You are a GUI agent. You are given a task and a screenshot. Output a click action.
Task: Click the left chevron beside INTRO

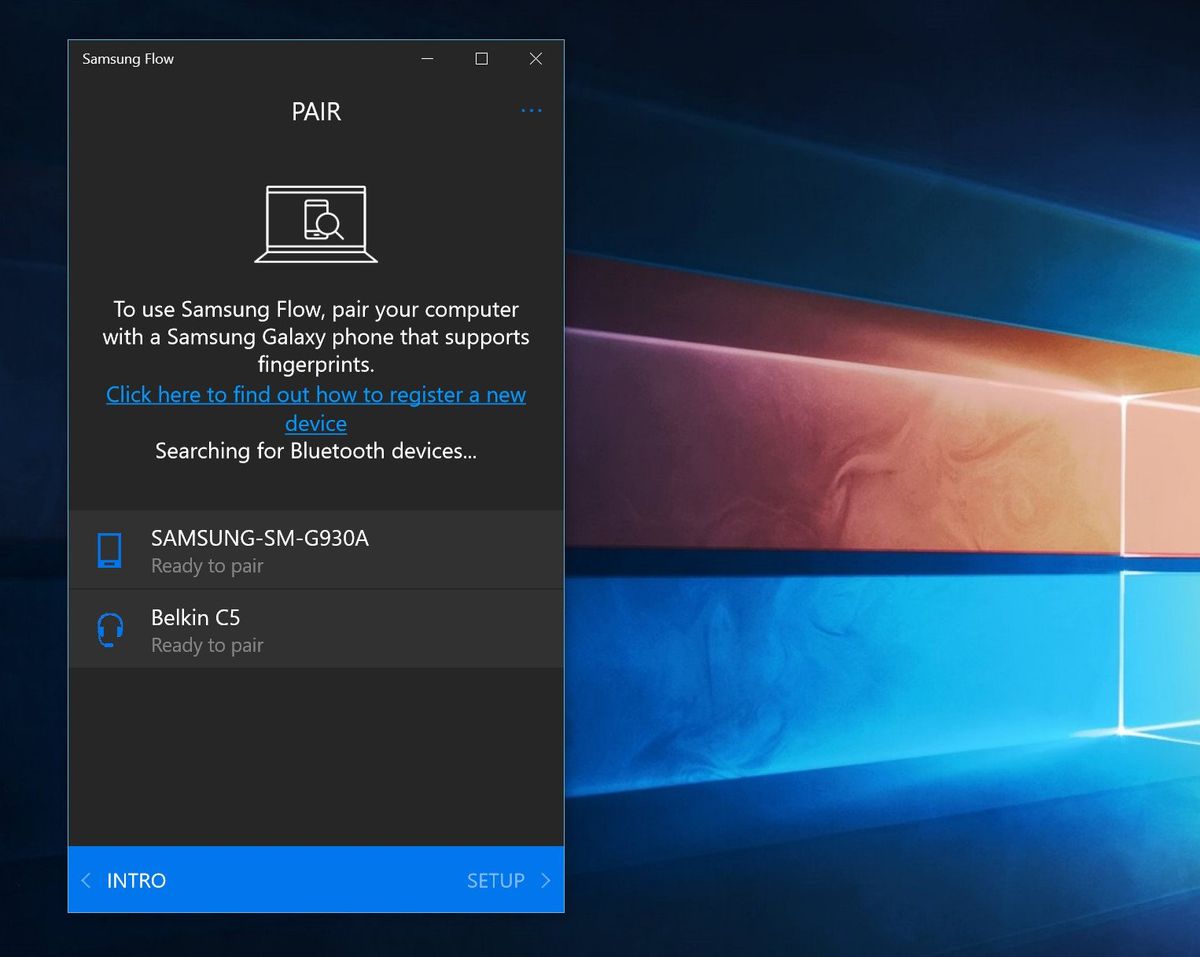coord(86,880)
